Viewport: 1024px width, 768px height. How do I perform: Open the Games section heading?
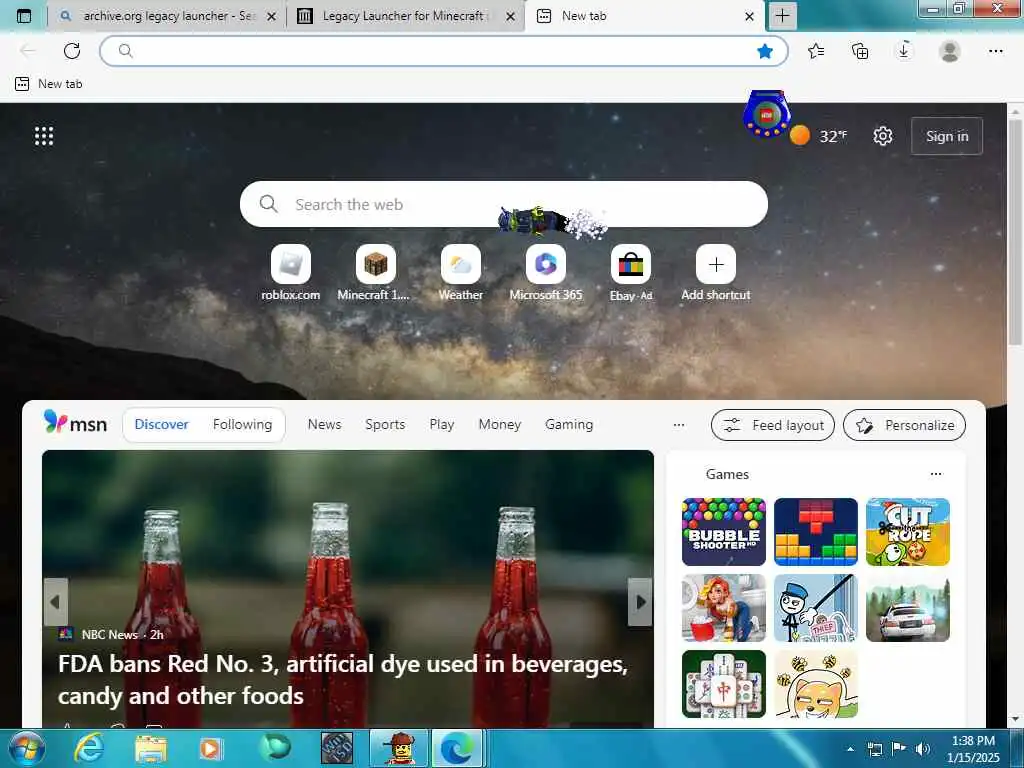coord(727,474)
